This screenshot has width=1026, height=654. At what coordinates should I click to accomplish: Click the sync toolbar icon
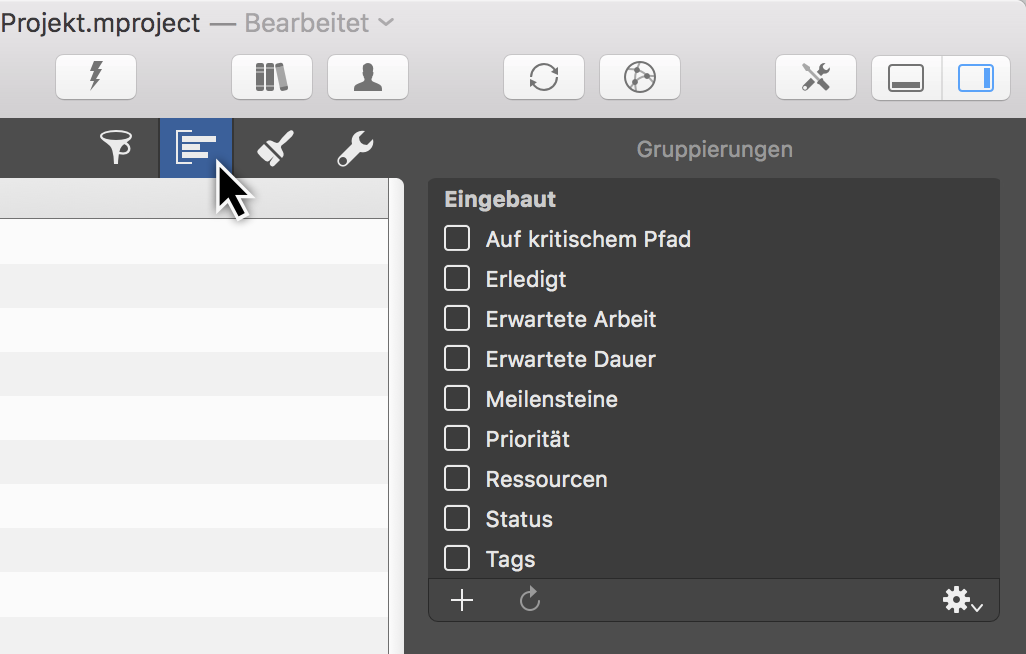(x=543, y=77)
